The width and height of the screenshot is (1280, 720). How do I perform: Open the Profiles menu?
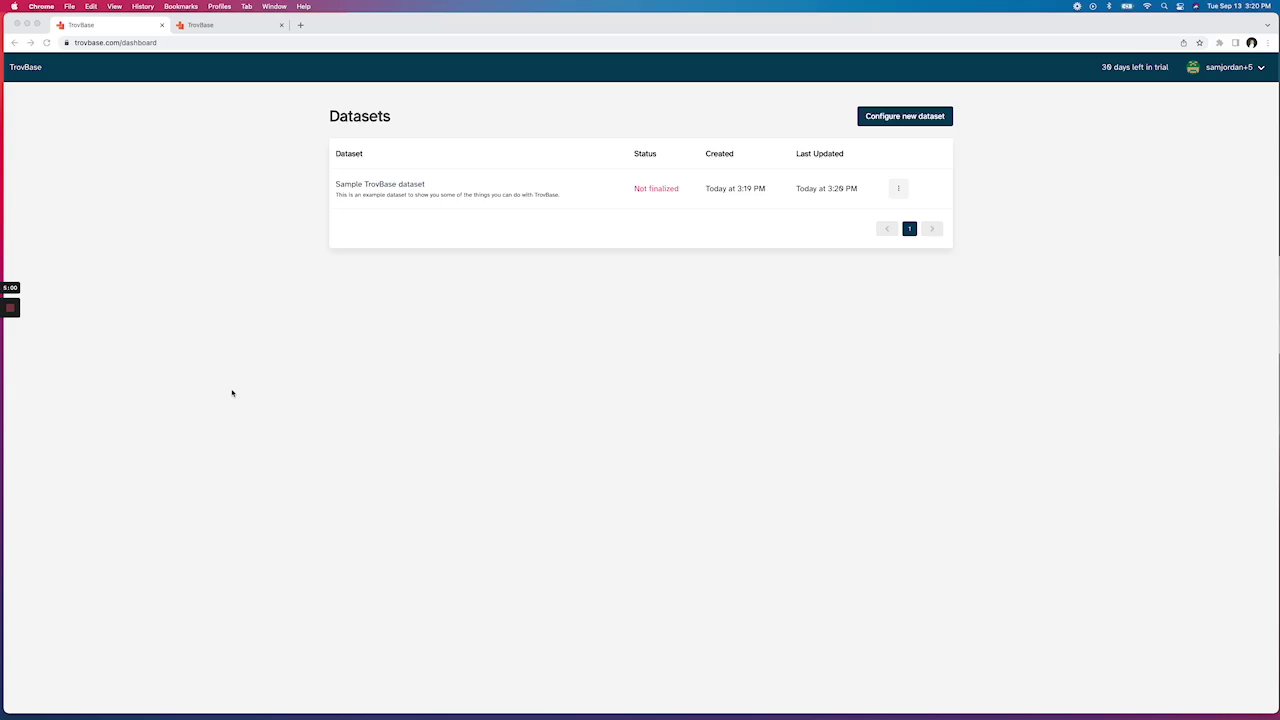pos(219,6)
